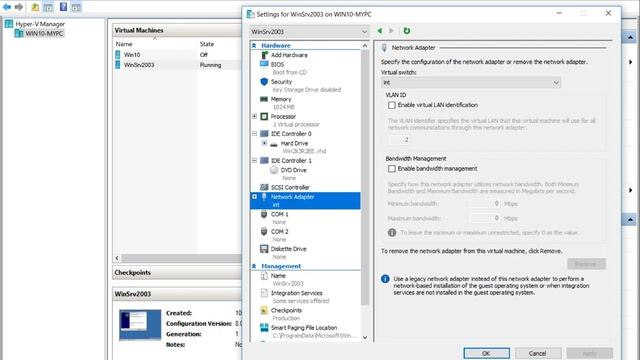Expand the Hard Drive node
This screenshot has height=360, width=640.
264,143
